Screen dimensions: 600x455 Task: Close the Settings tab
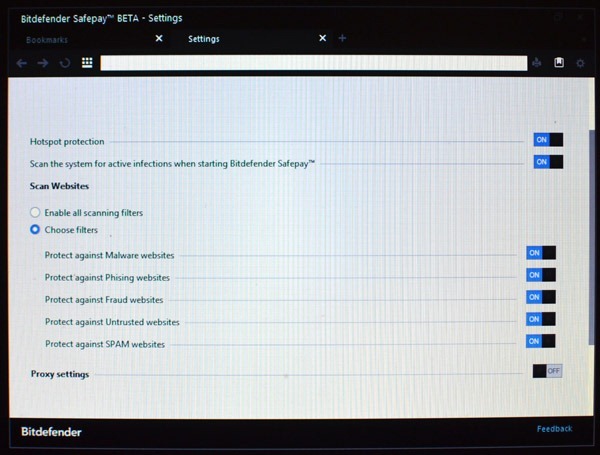pyautogui.click(x=323, y=38)
